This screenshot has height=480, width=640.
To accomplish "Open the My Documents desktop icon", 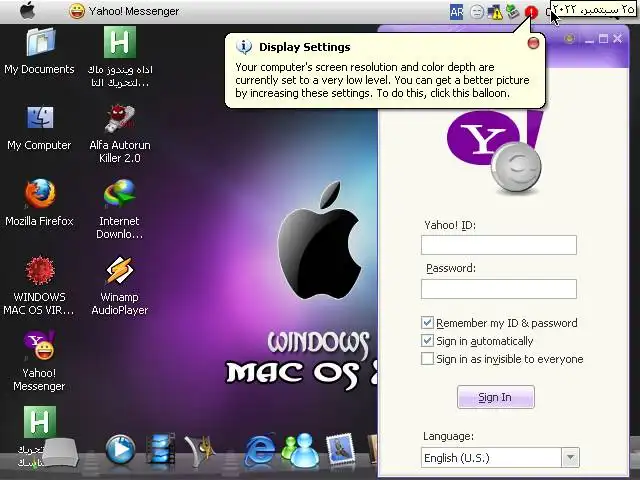I will [40, 51].
